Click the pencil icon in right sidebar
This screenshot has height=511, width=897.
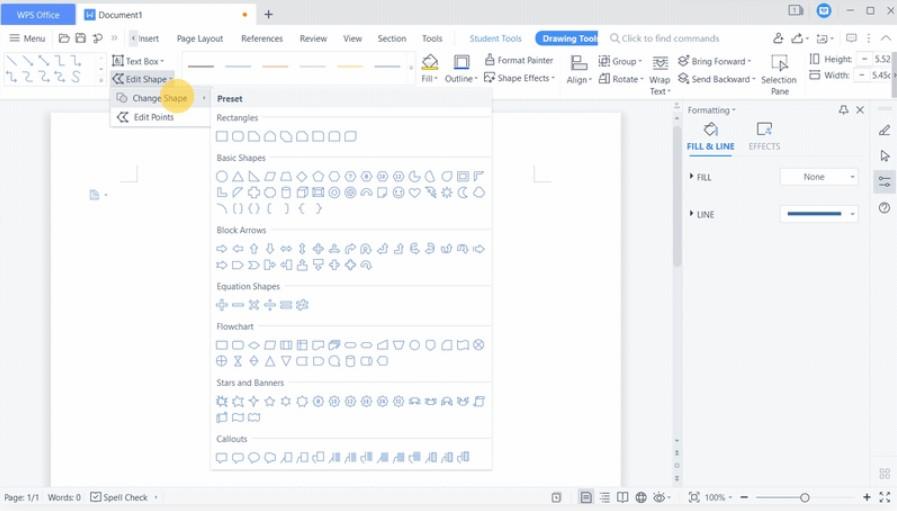pyautogui.click(x=884, y=130)
